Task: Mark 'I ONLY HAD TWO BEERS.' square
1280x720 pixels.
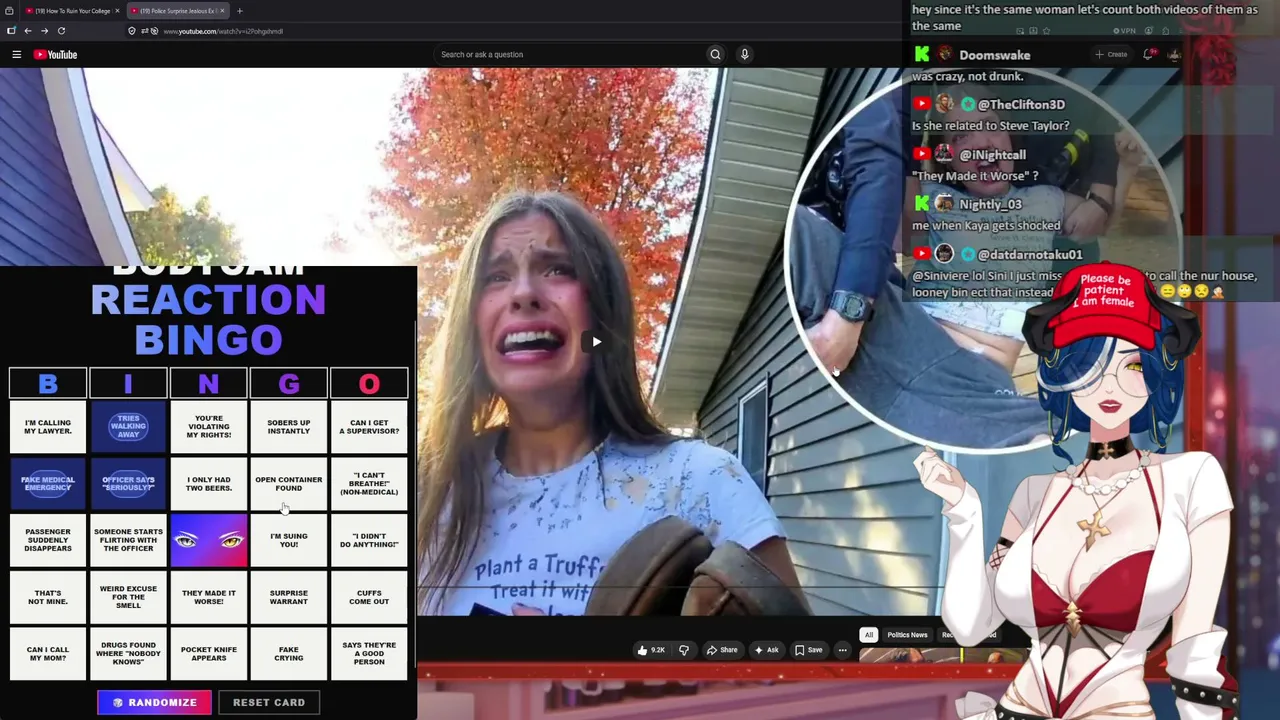Action: [x=208, y=484]
